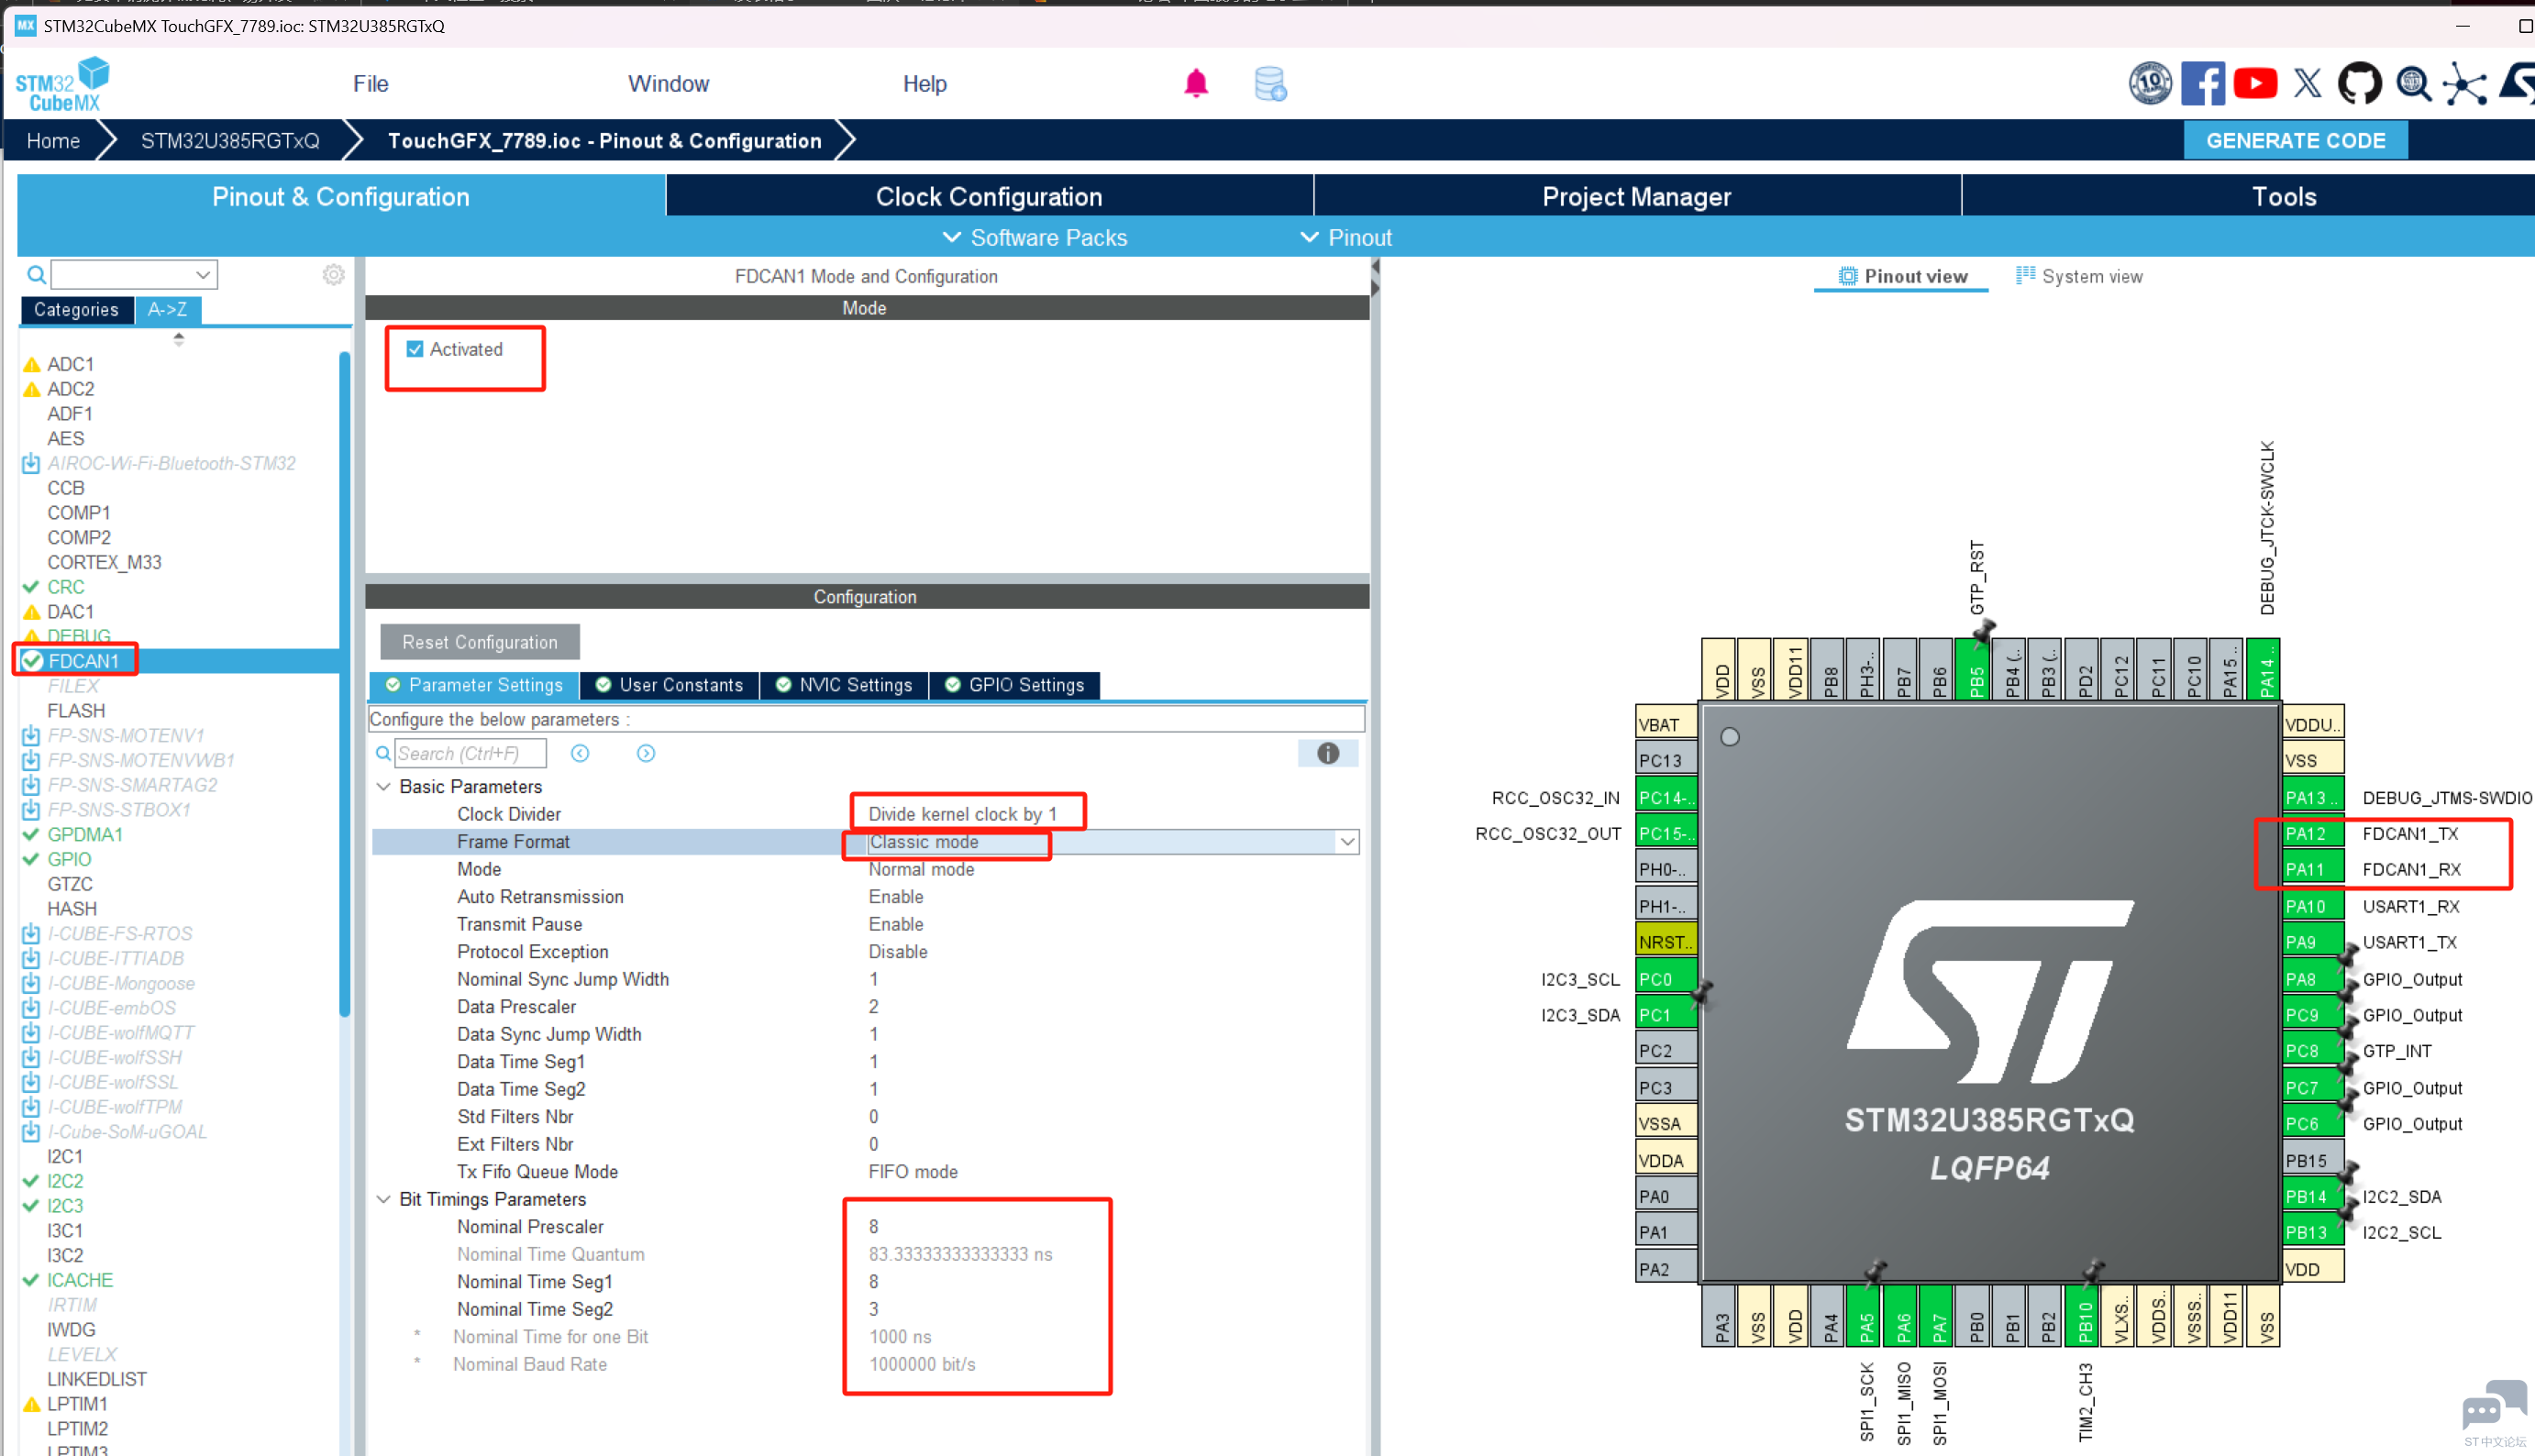
Task: Click the peripheral list vertical scrollbar
Action: [x=344, y=685]
